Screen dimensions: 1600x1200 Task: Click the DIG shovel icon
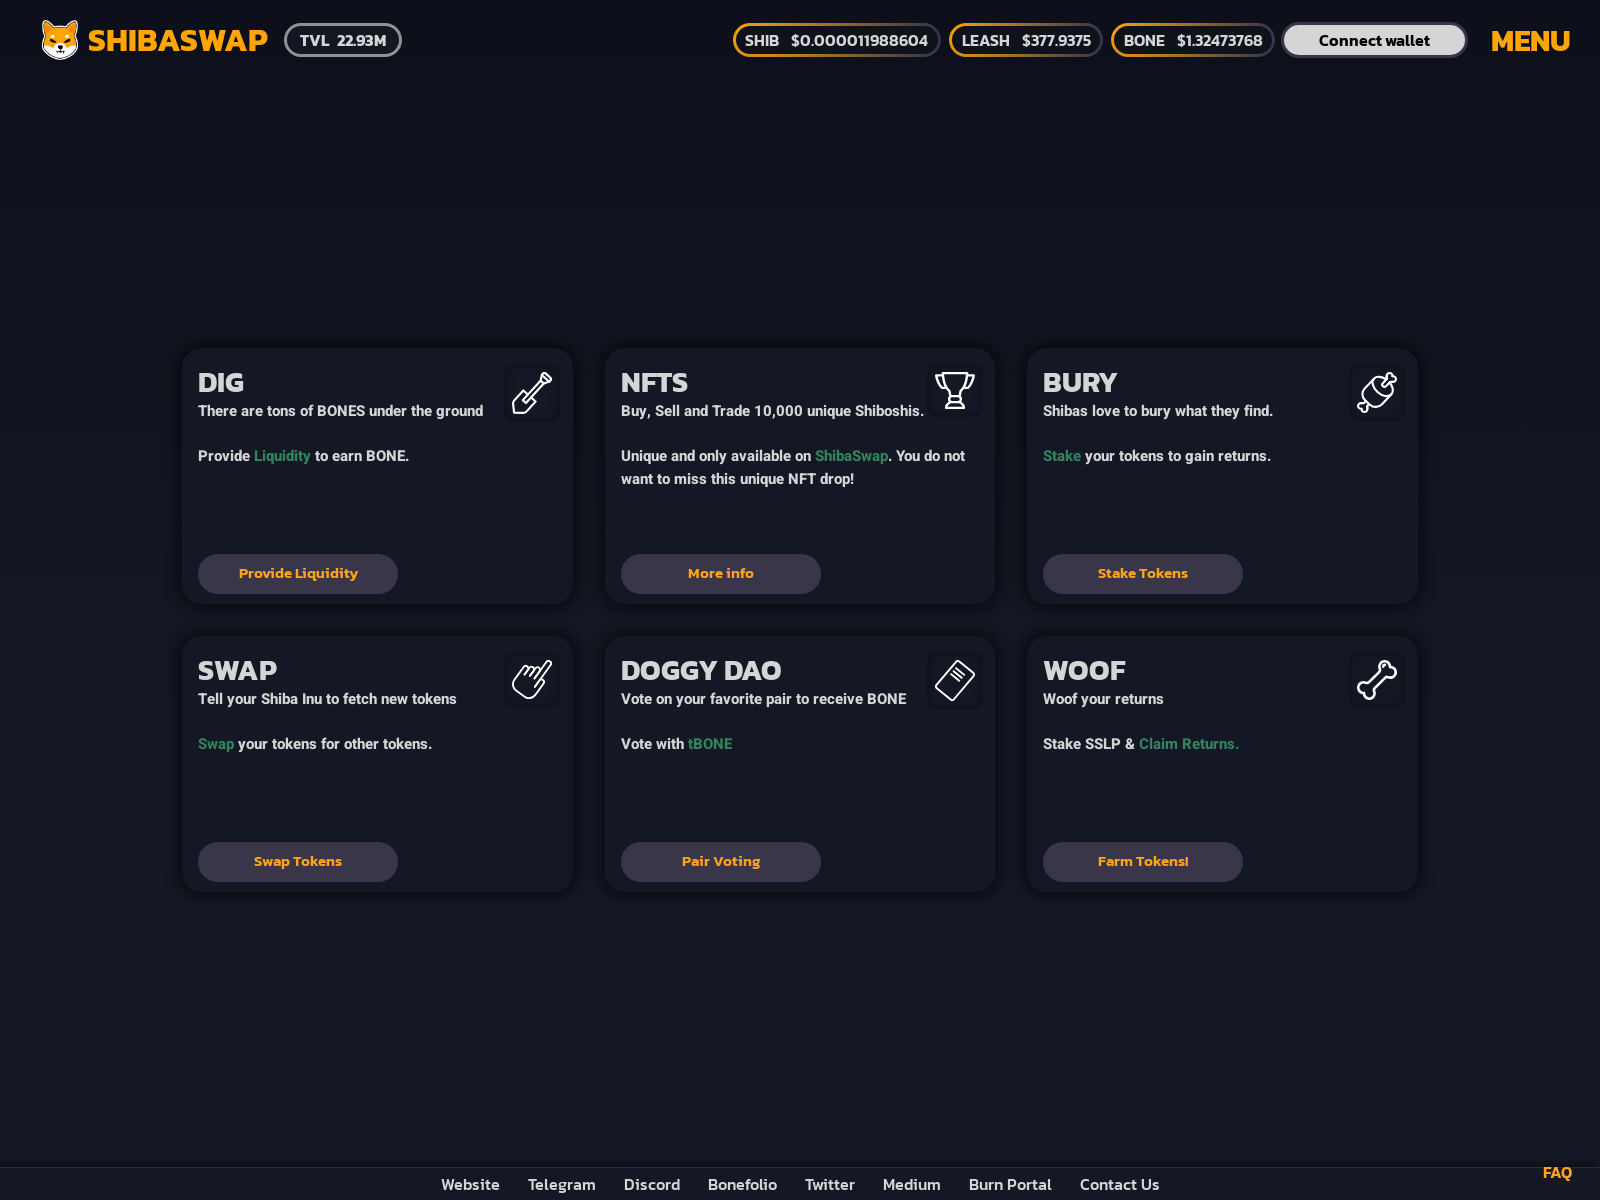(x=532, y=393)
